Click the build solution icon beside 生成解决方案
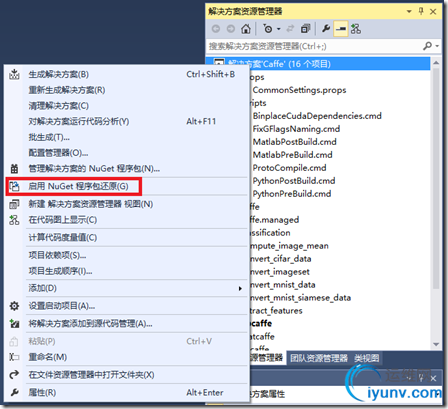This screenshot has height=409, width=448. [14, 74]
